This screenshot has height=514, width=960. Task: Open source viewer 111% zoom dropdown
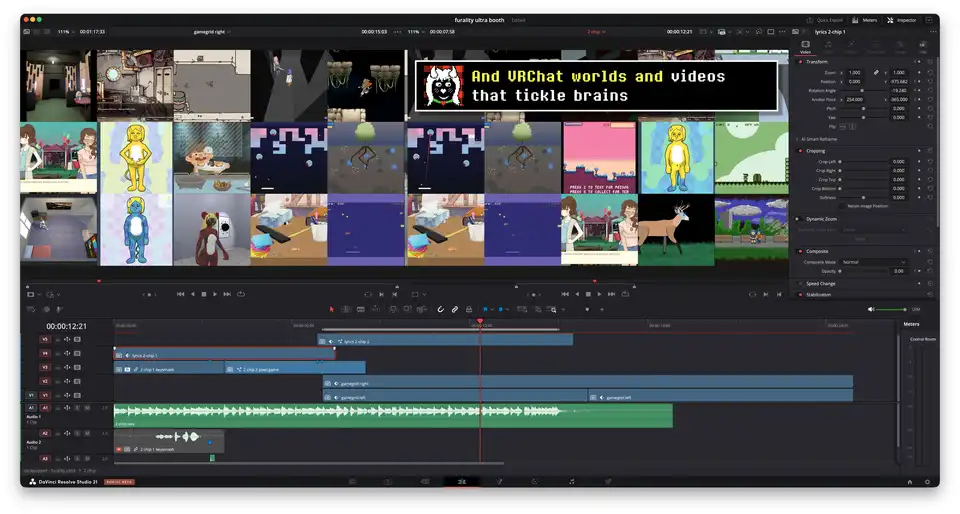(x=66, y=32)
